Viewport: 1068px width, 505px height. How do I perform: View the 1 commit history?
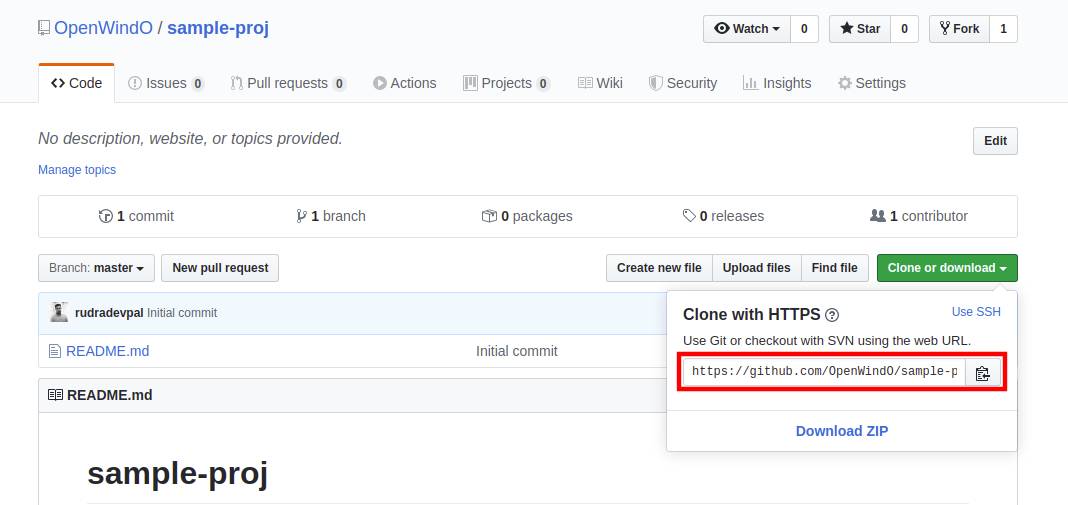136,216
